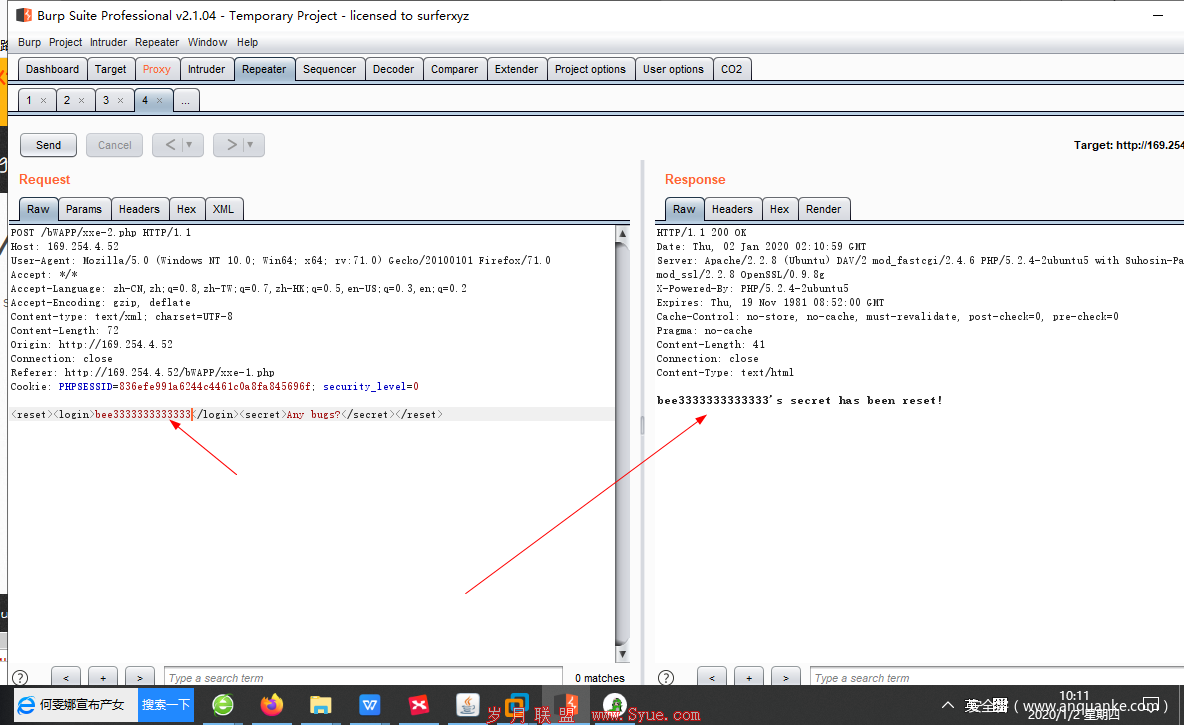Focus the response search term field
Viewport: 1184px width, 725px height.
pos(997,677)
